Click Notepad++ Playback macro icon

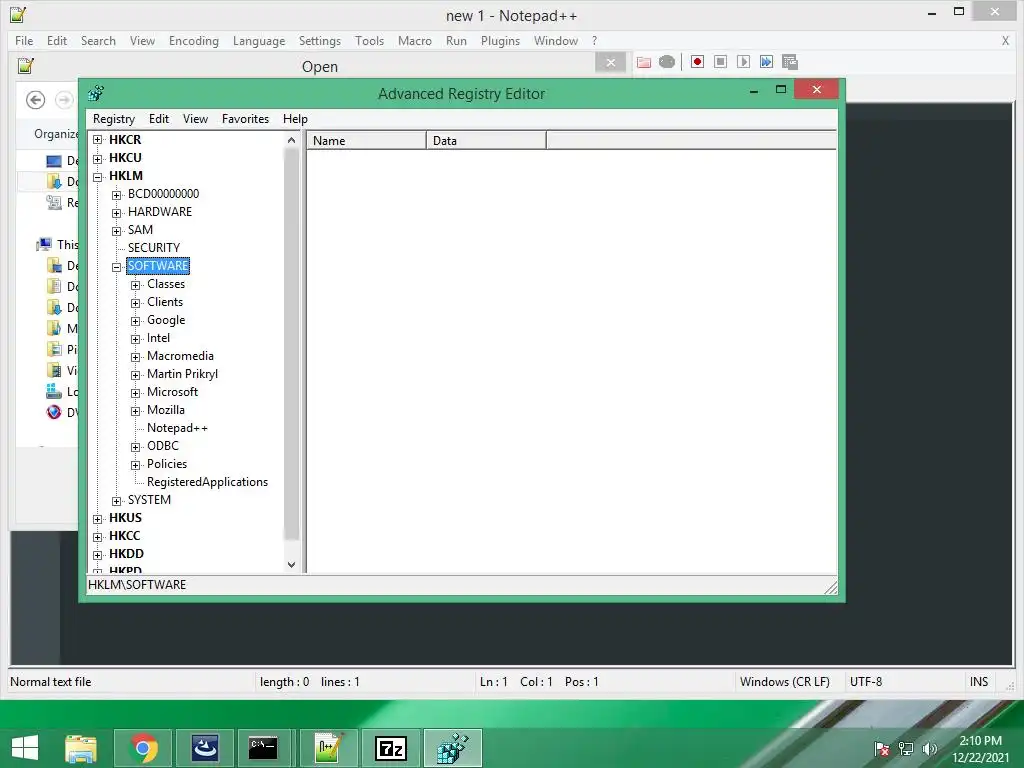(x=743, y=61)
